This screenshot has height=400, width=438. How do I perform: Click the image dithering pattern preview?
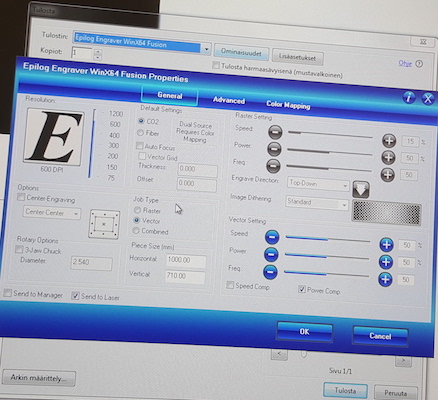pos(387,213)
